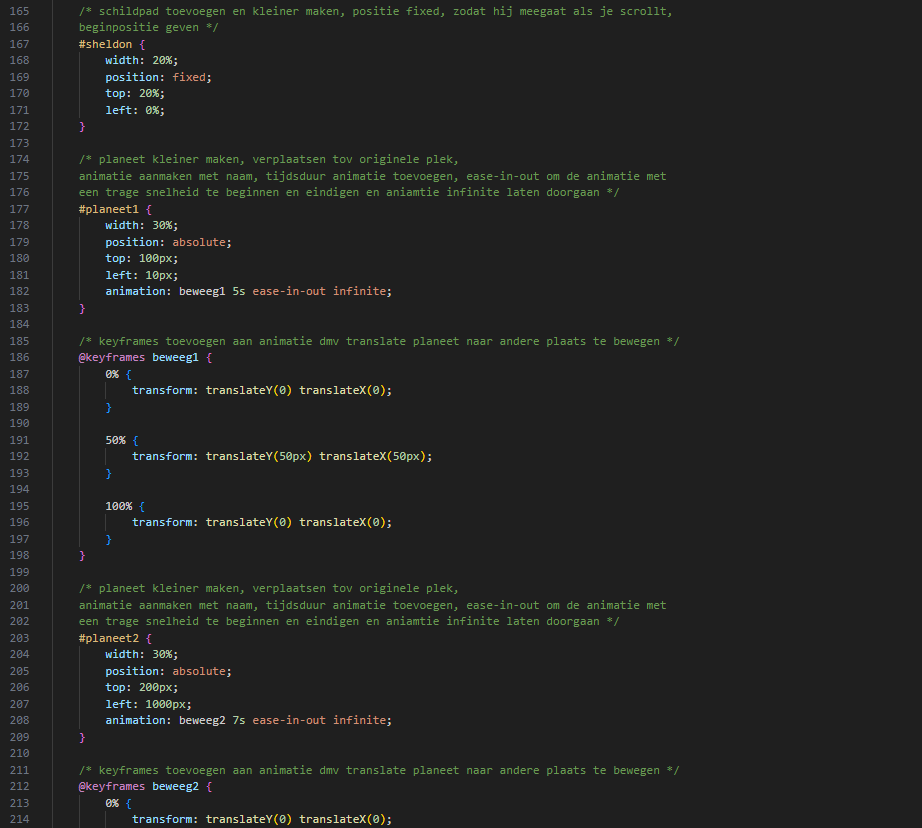Click 'width: 30%;' on line 178
Image resolution: width=922 pixels, height=828 pixels.
pyautogui.click(x=142, y=226)
